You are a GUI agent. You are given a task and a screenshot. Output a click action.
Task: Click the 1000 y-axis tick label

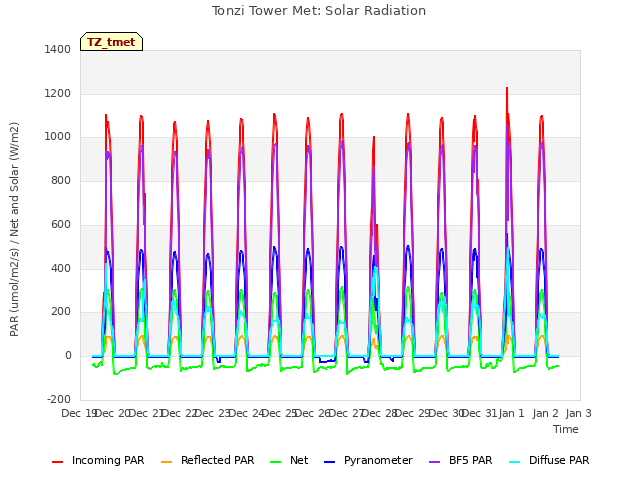[58, 137]
